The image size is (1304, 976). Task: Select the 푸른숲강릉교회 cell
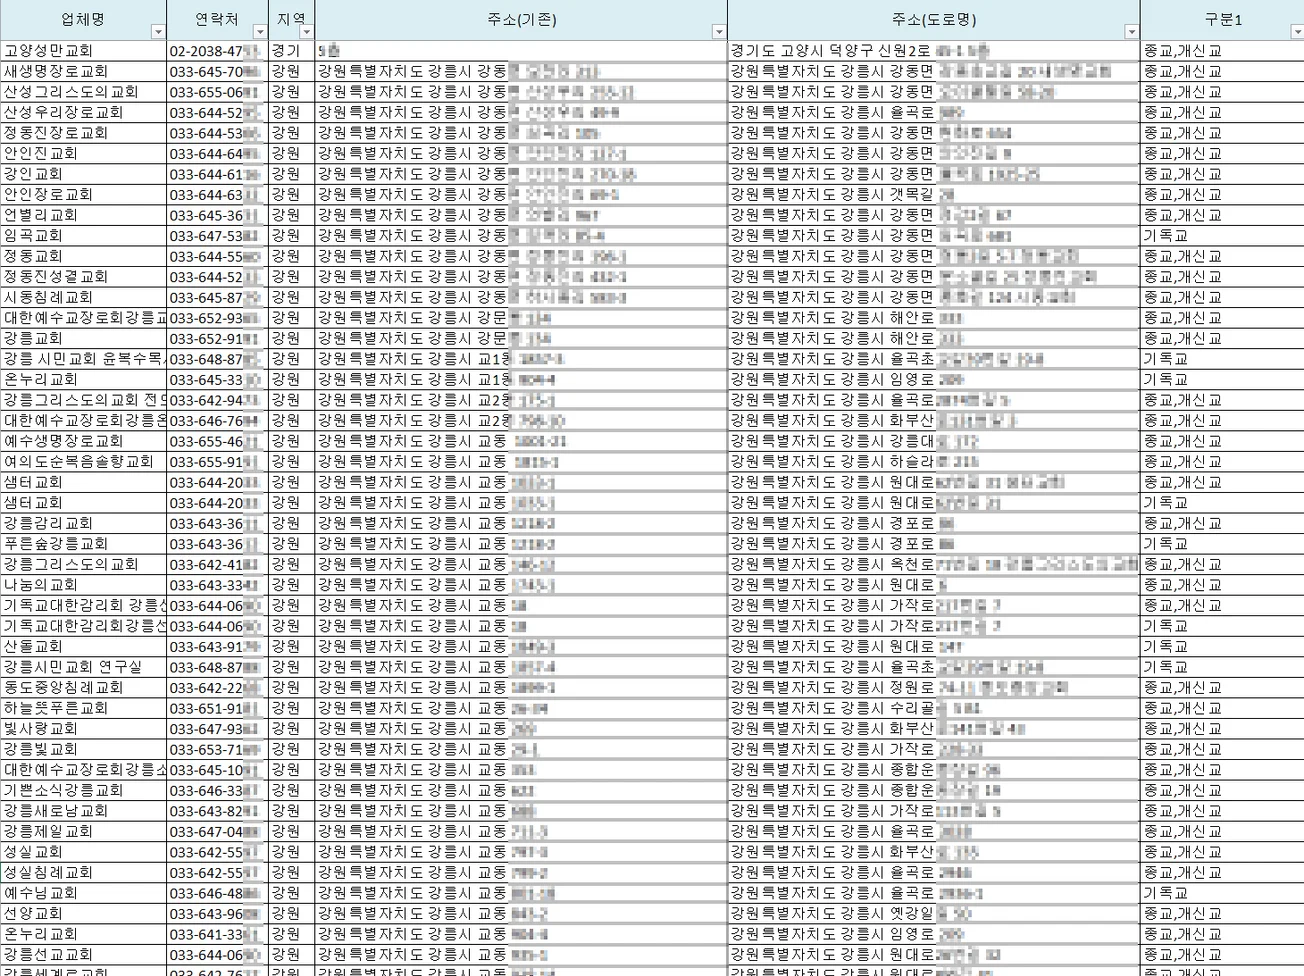(83, 543)
